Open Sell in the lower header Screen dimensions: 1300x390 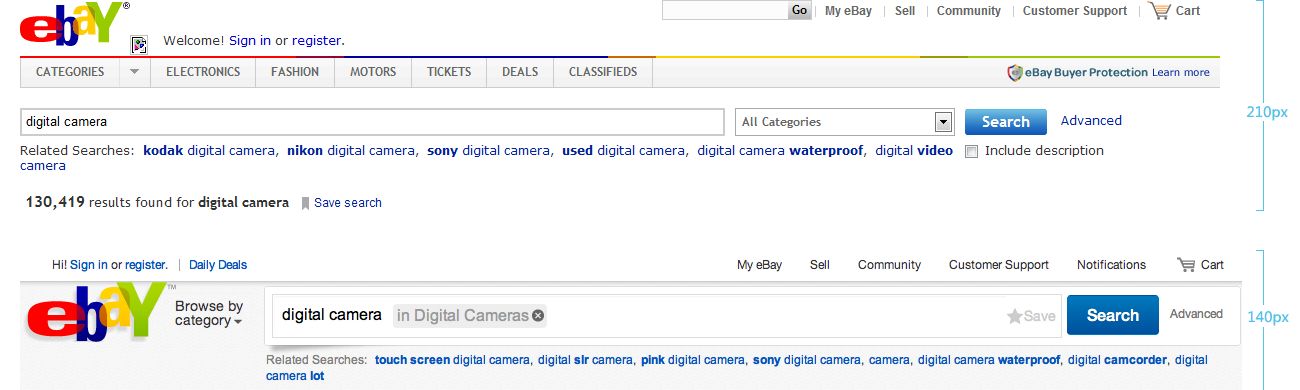(820, 265)
